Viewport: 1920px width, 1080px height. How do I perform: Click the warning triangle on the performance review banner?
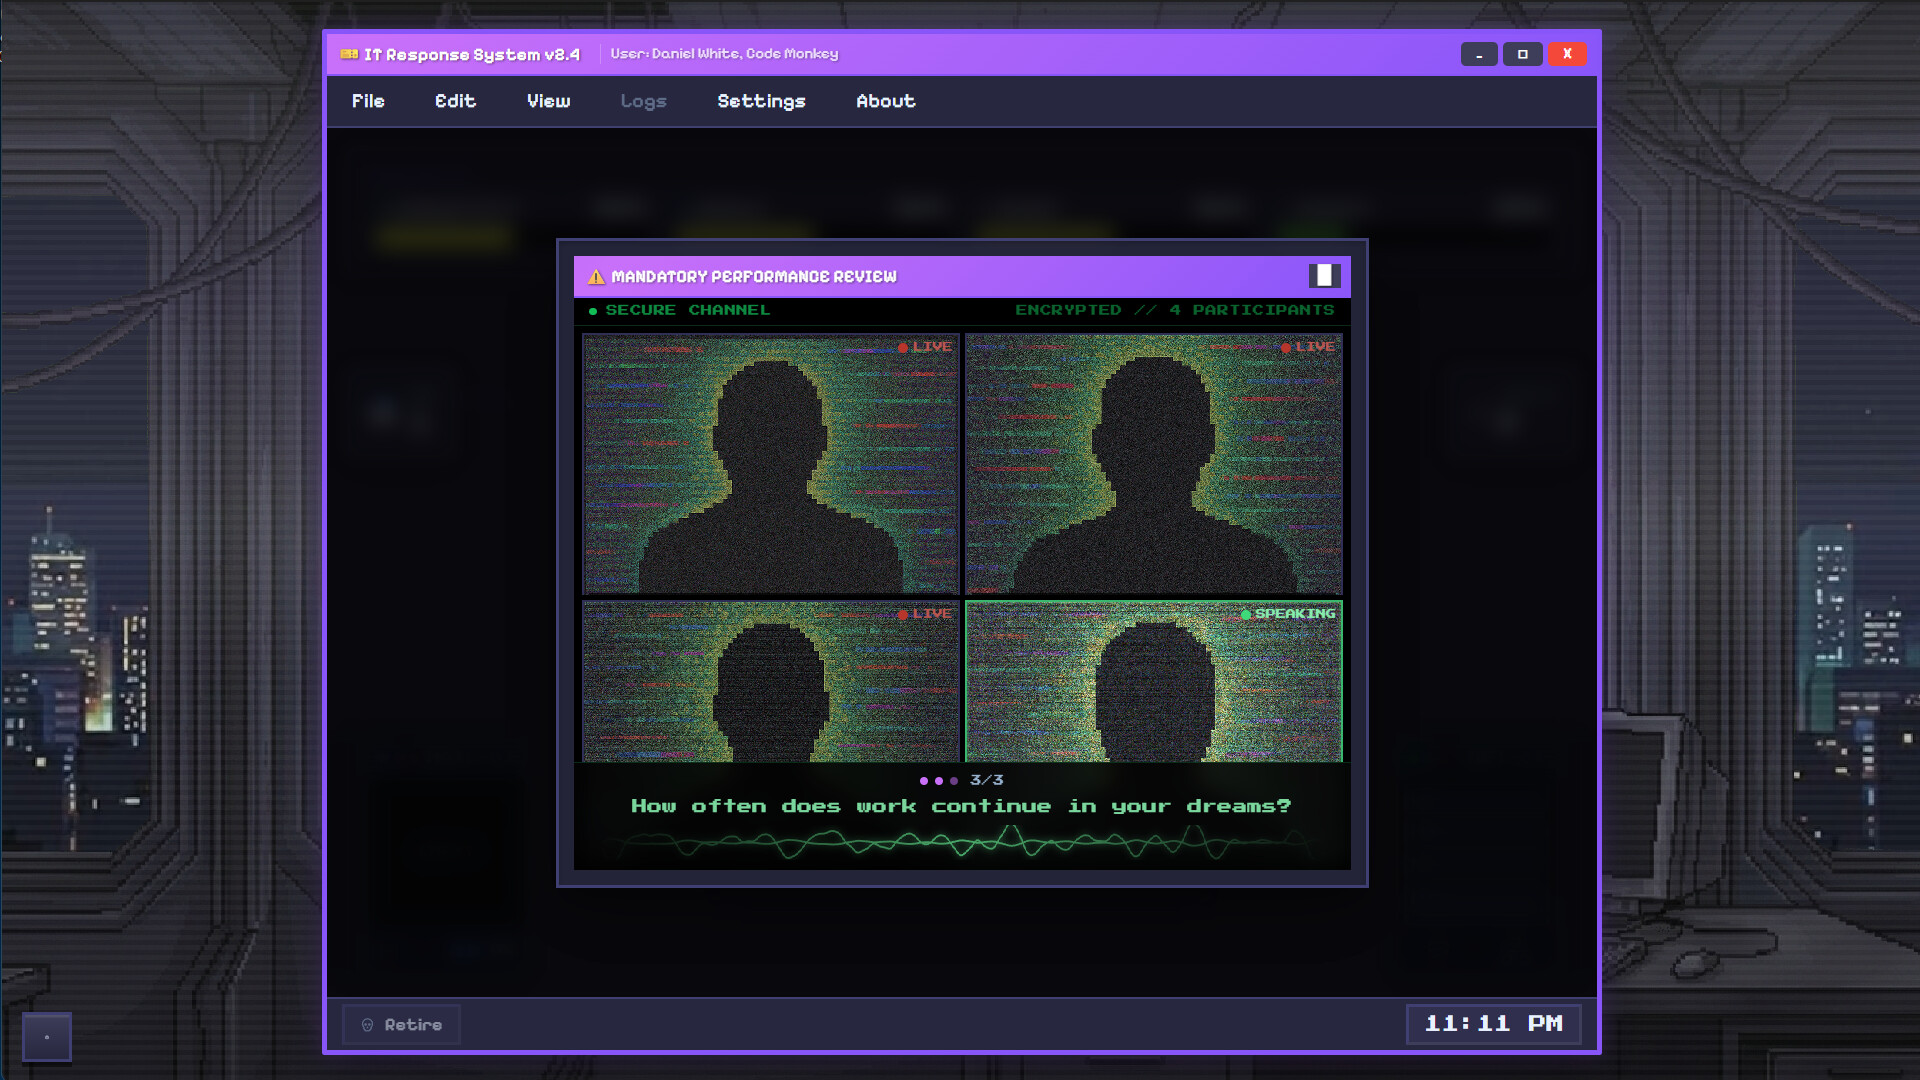click(x=596, y=277)
